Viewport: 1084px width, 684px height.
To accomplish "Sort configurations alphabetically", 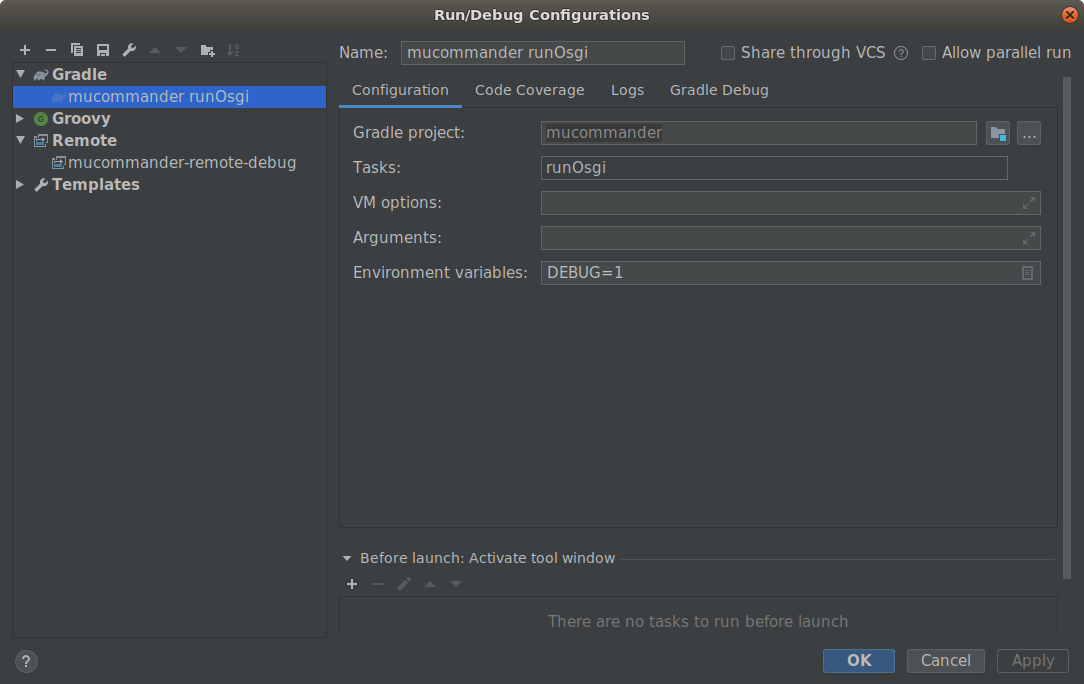I will tap(233, 50).
